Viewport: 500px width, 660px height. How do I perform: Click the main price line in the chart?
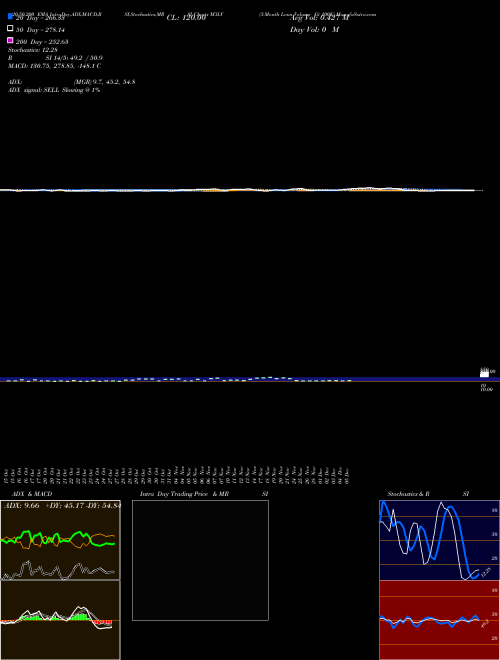coord(242,190)
